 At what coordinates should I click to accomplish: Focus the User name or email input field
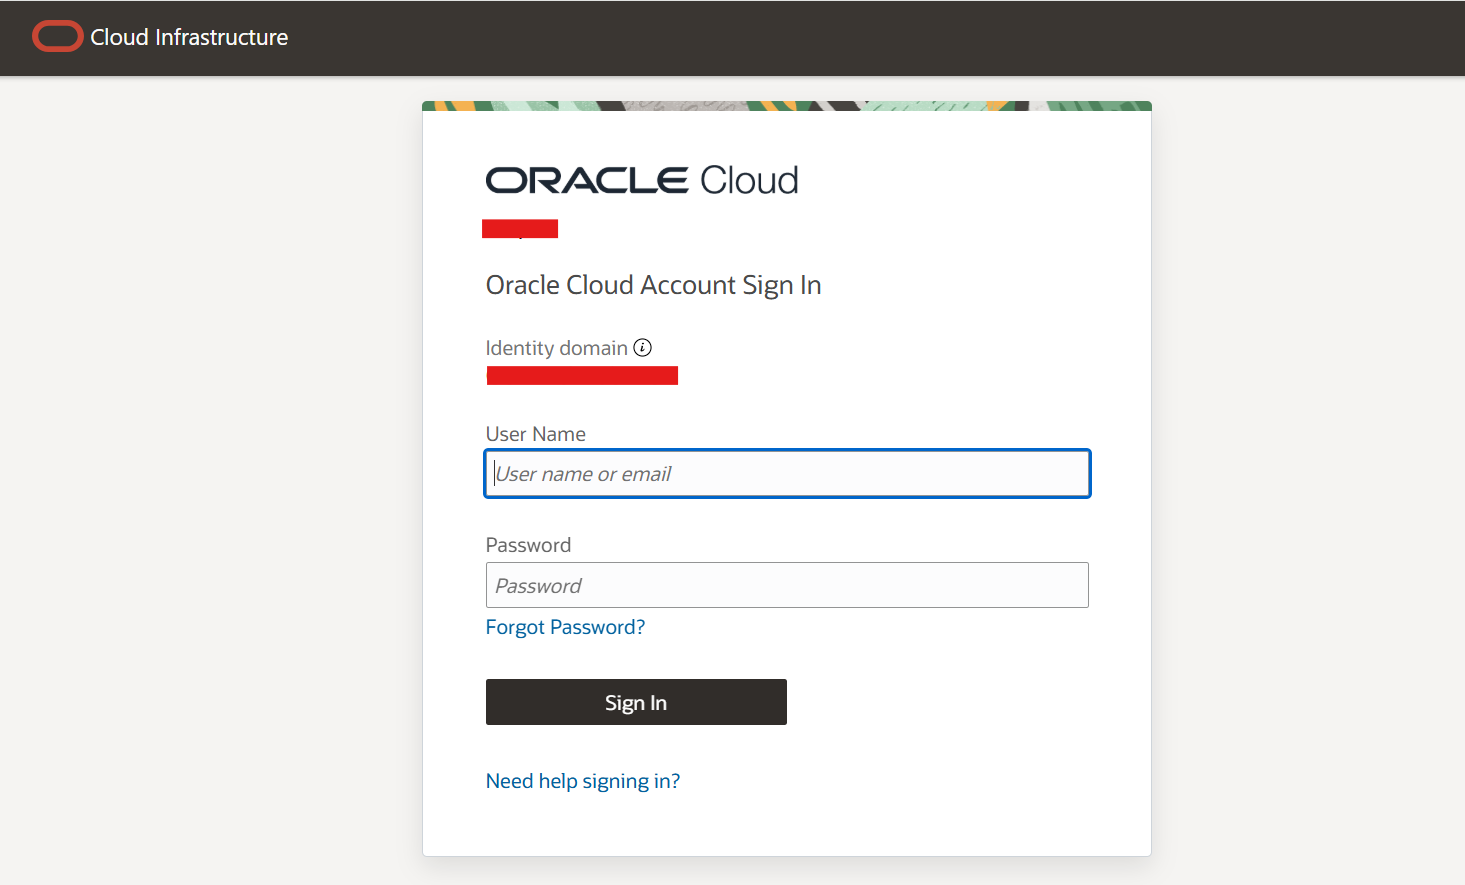click(x=787, y=473)
